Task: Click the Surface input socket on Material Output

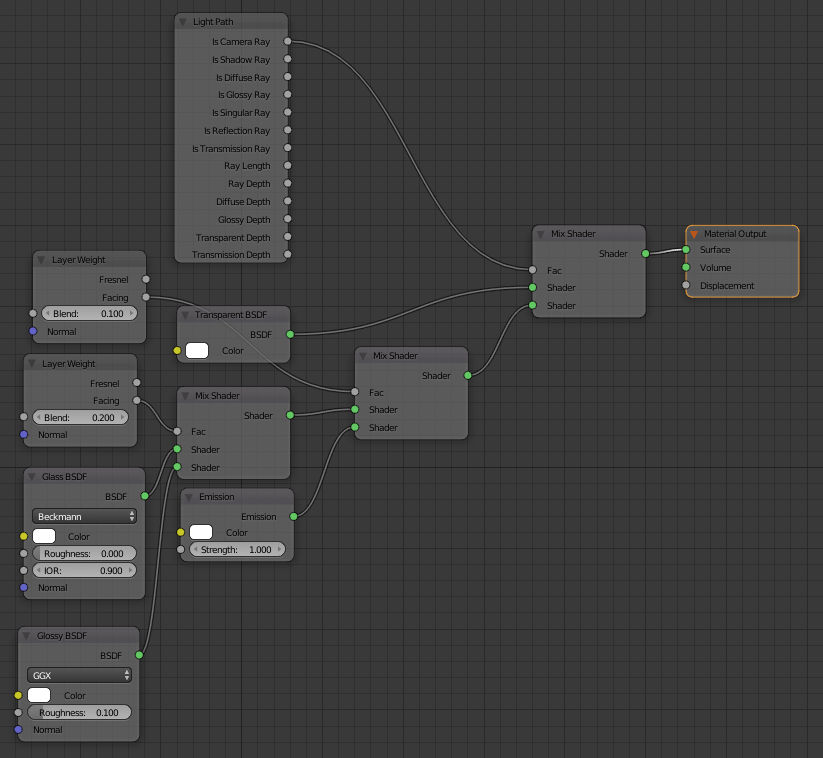Action: pyautogui.click(x=686, y=249)
